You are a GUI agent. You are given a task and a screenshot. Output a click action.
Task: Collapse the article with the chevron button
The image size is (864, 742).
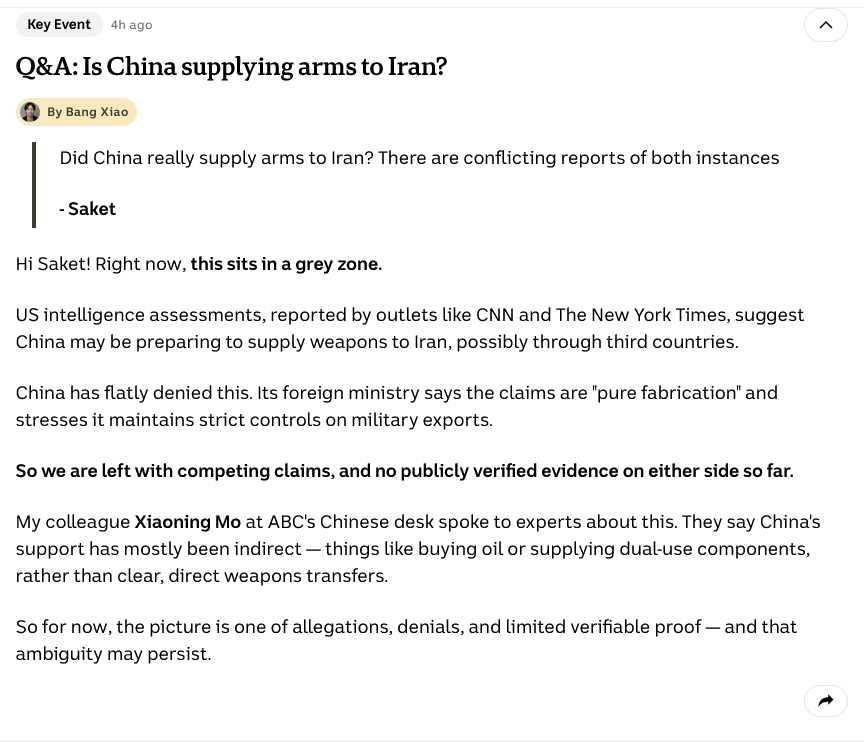coord(825,25)
